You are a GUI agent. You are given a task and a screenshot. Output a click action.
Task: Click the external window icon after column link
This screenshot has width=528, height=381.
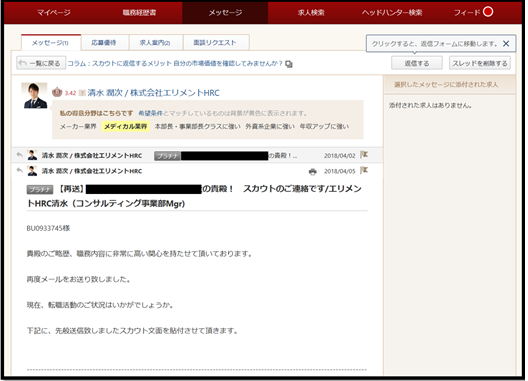[x=289, y=64]
